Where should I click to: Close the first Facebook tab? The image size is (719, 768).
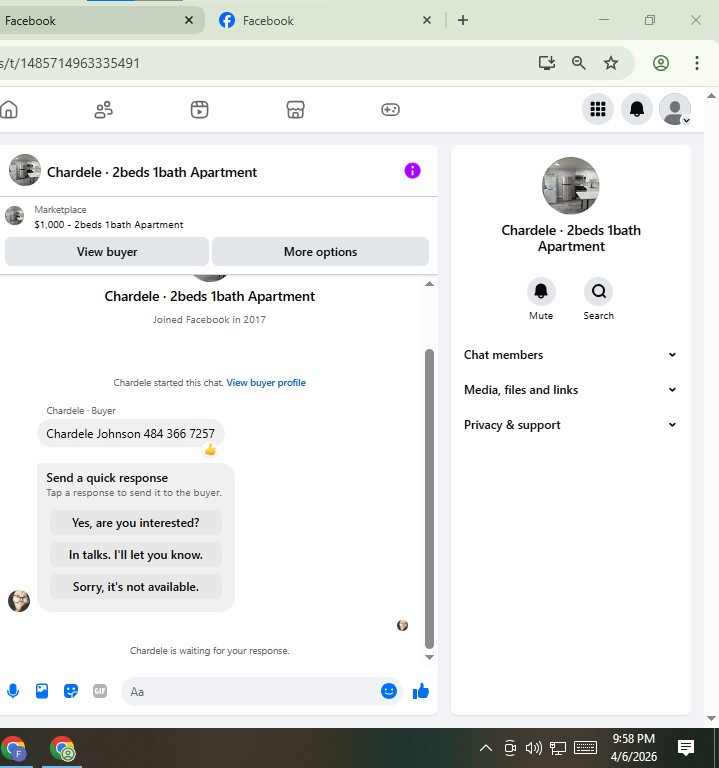click(x=189, y=20)
